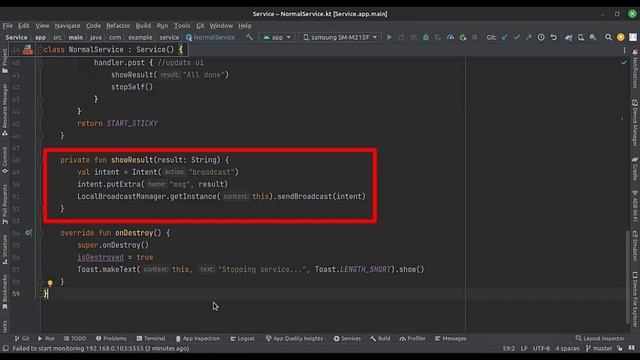Click the service breadcrumb segment
Screen dimensions: 640x360
(169, 37)
